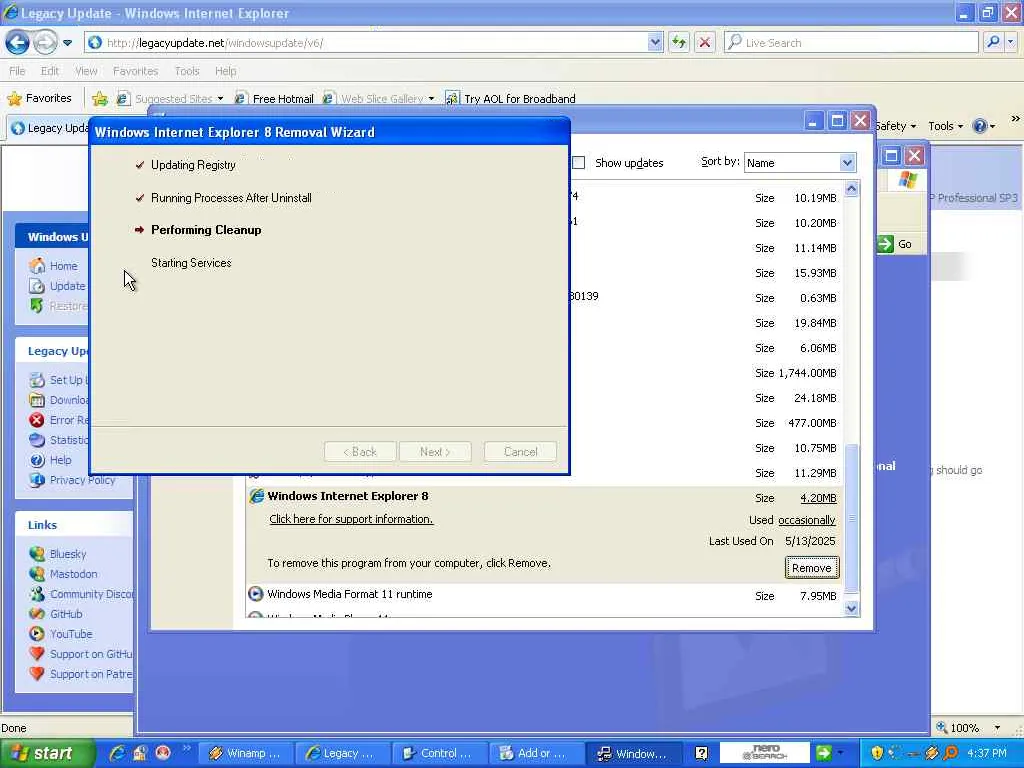Click the Nero Search toolbar box
Screen dimensions: 1024x768
(x=765, y=753)
